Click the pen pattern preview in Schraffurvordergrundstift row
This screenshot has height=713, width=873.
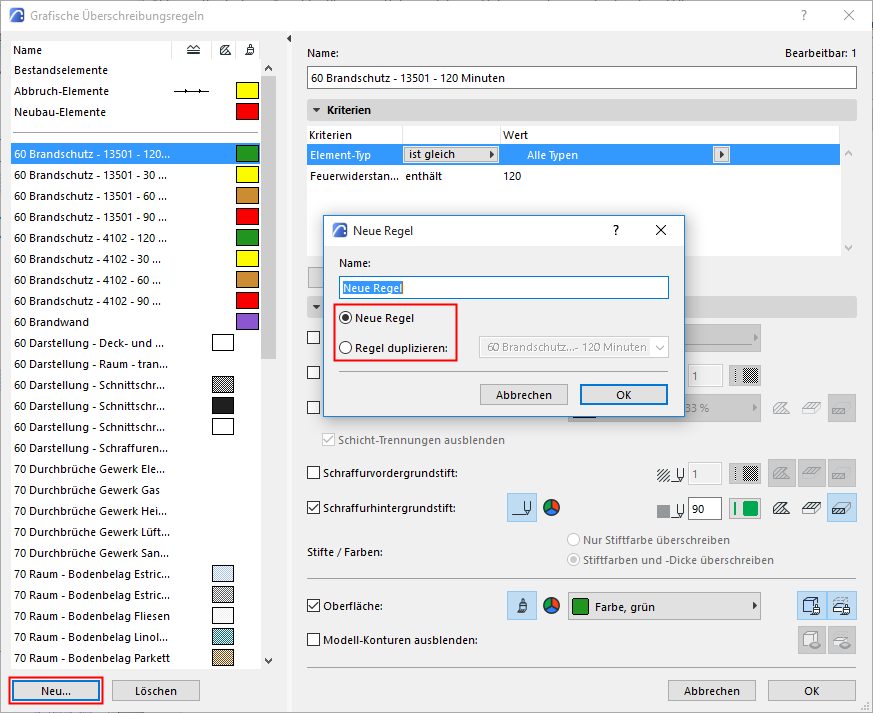click(x=745, y=474)
